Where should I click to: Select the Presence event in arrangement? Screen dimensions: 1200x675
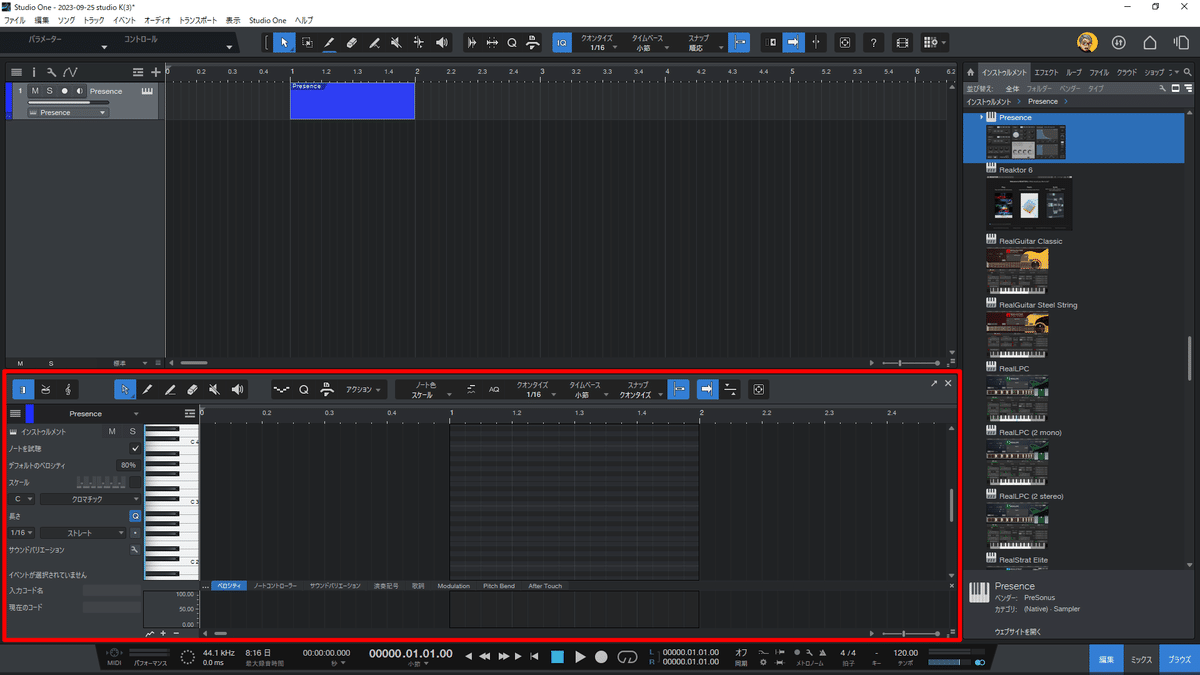coord(352,101)
